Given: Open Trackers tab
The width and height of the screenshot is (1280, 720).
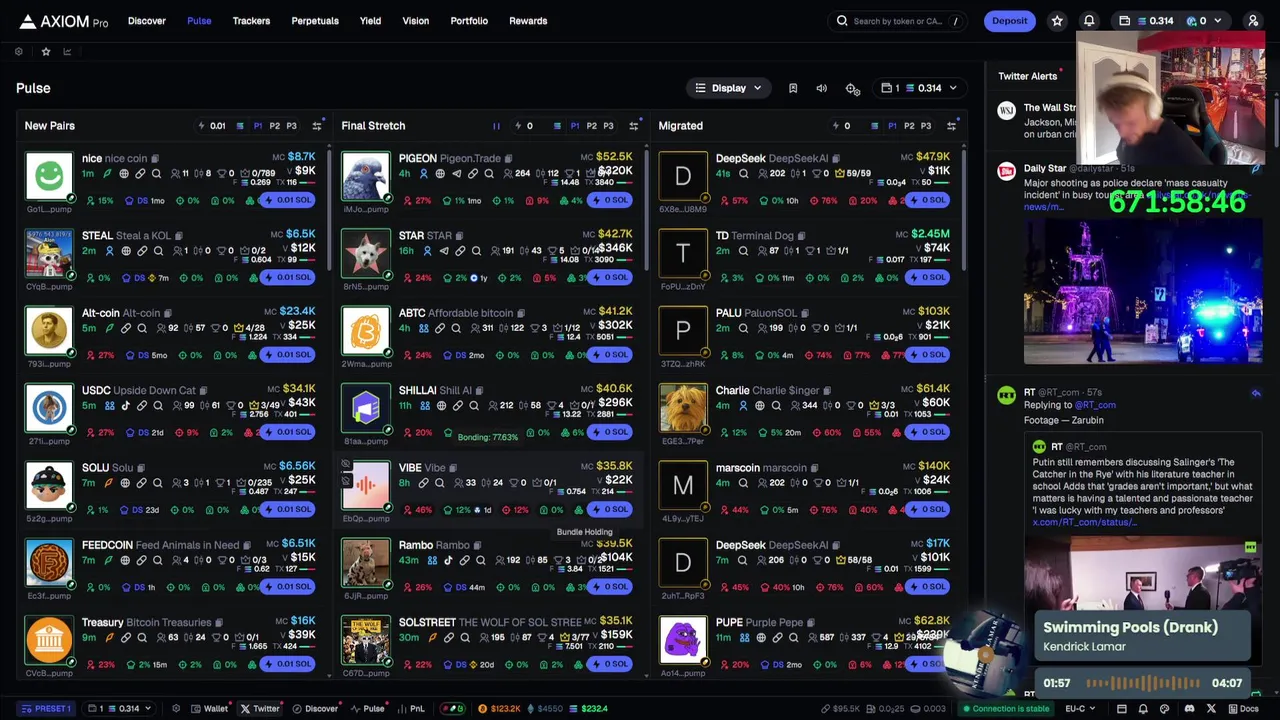Looking at the screenshot, I should click(x=251, y=21).
